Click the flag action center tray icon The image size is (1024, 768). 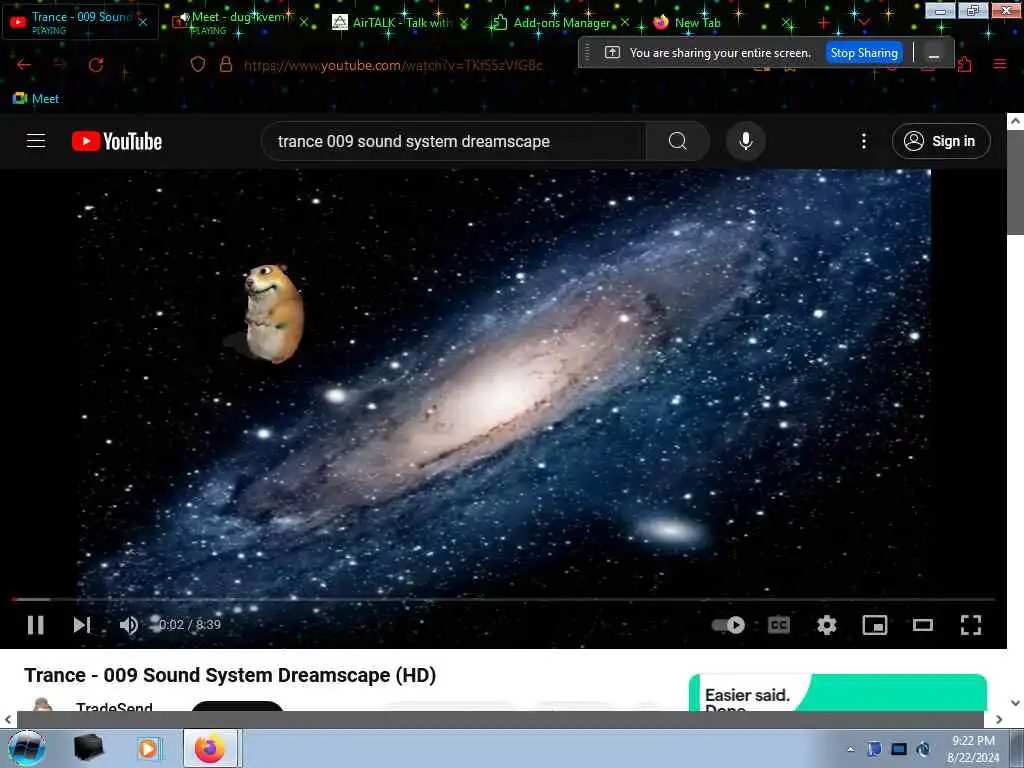click(x=874, y=749)
